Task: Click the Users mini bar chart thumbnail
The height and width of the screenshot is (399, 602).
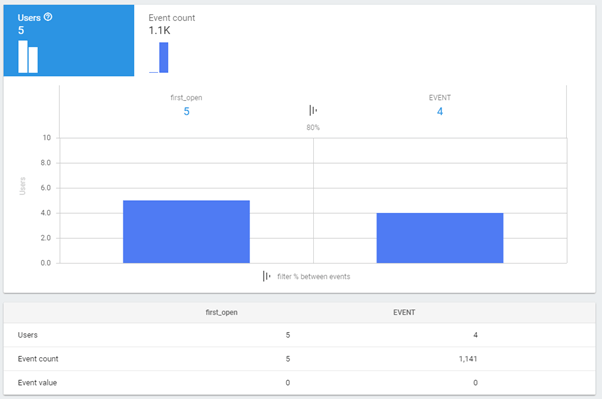Action: 28,57
